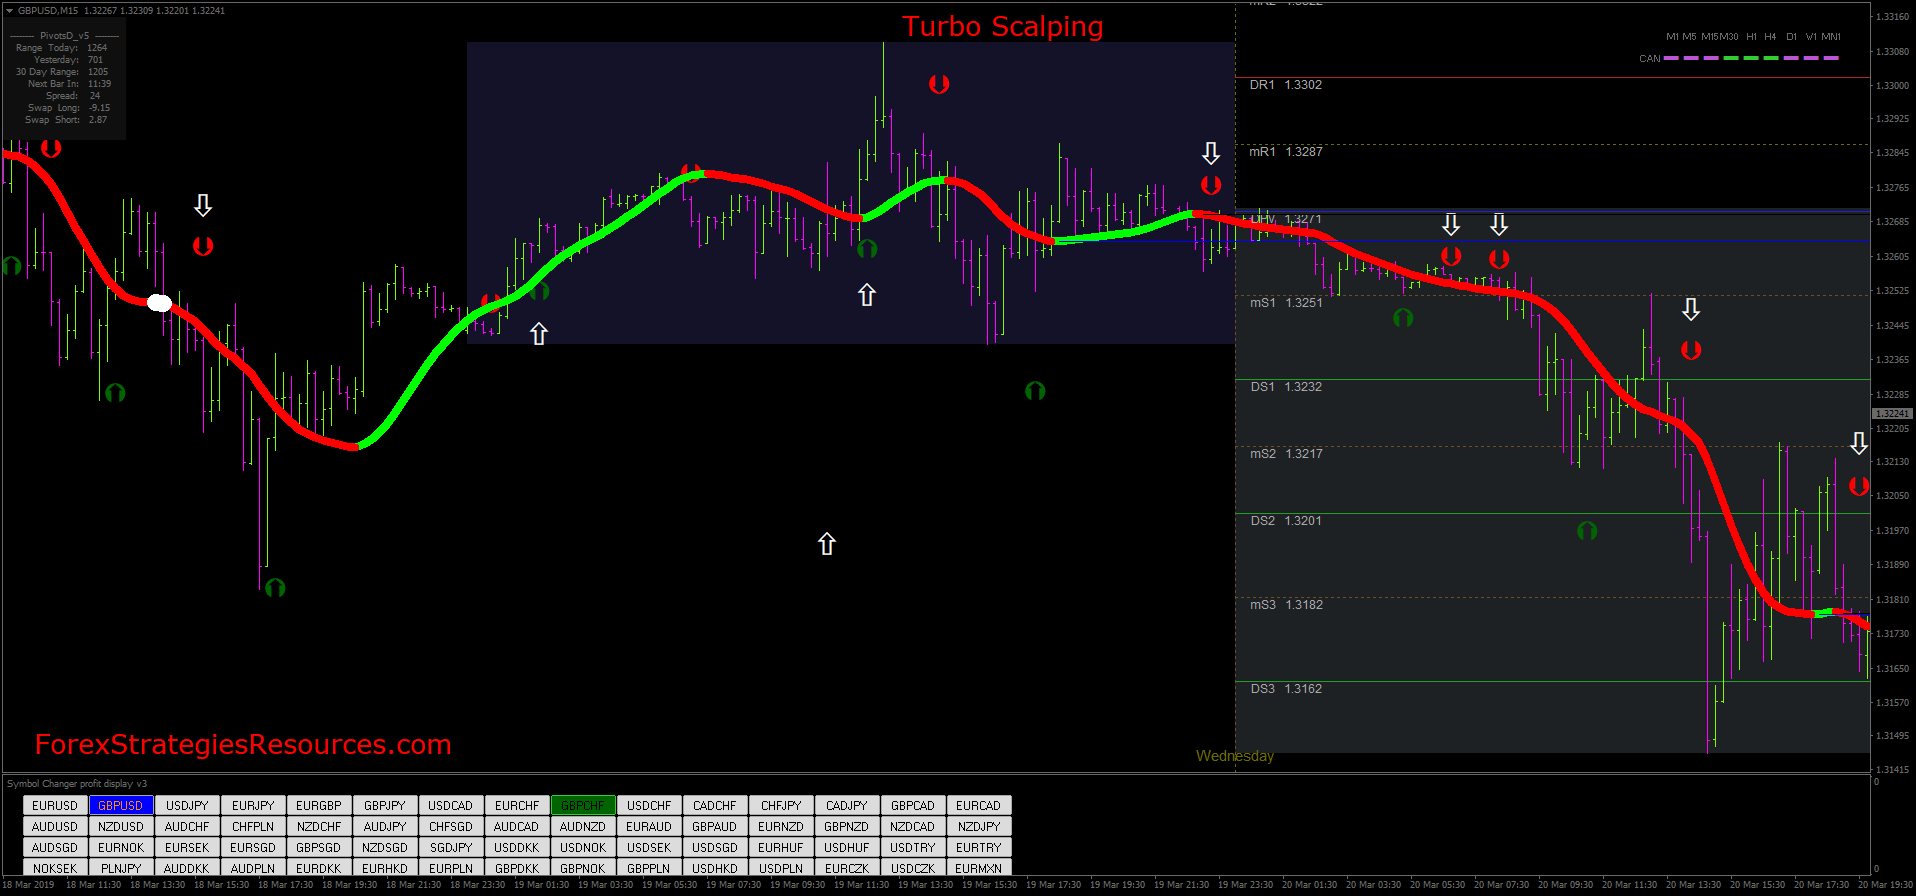This screenshot has height=896, width=1916.
Task: Switch chart to USDDKK
Action: tap(517, 848)
